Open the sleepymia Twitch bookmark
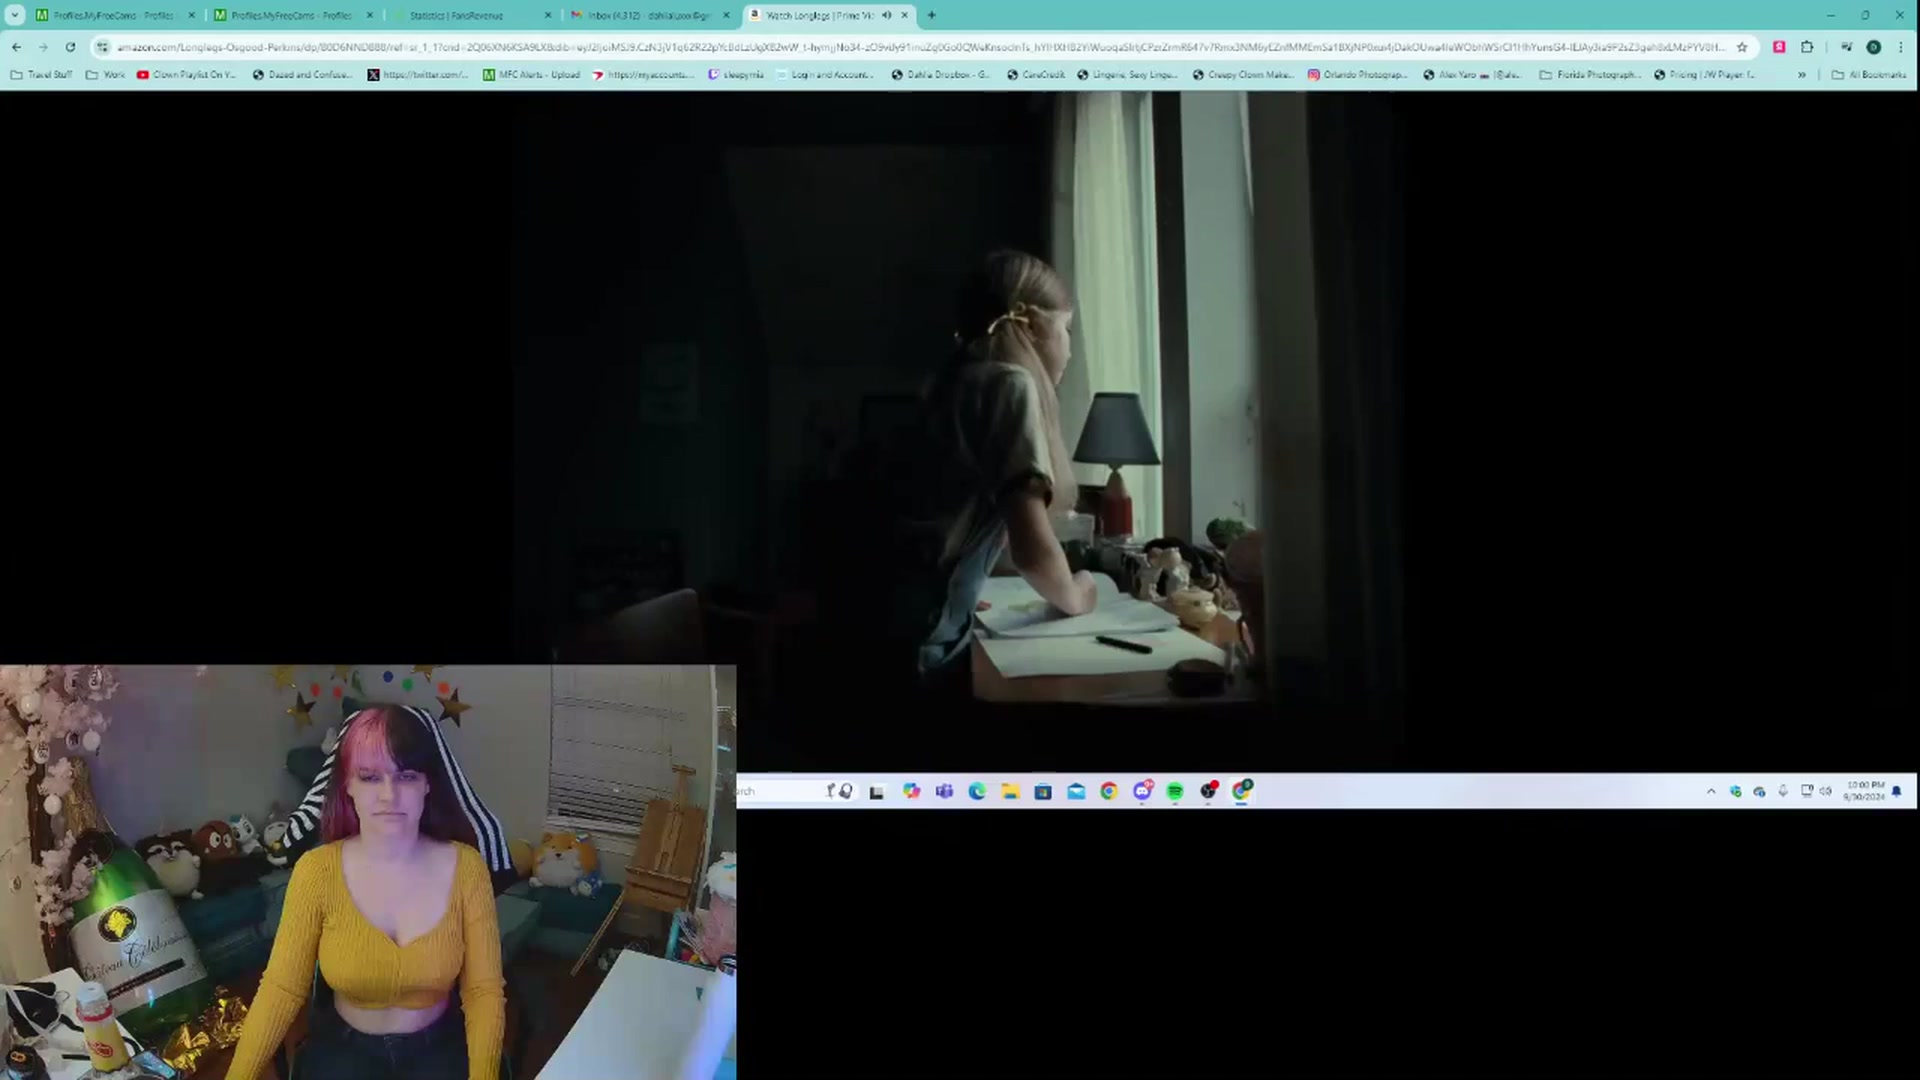1920x1080 pixels. [x=736, y=75]
